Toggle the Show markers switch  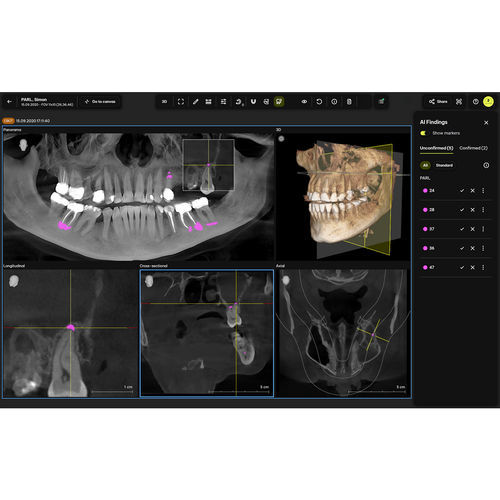click(x=423, y=133)
